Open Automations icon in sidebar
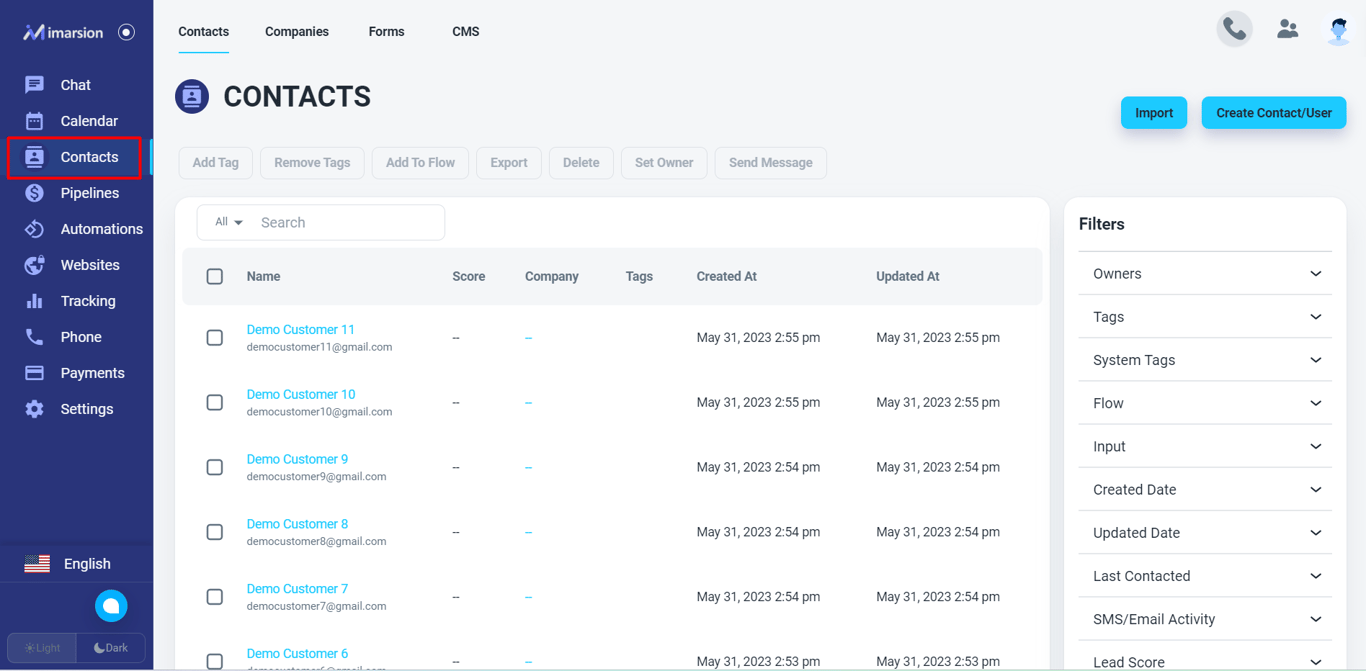 tap(34, 229)
